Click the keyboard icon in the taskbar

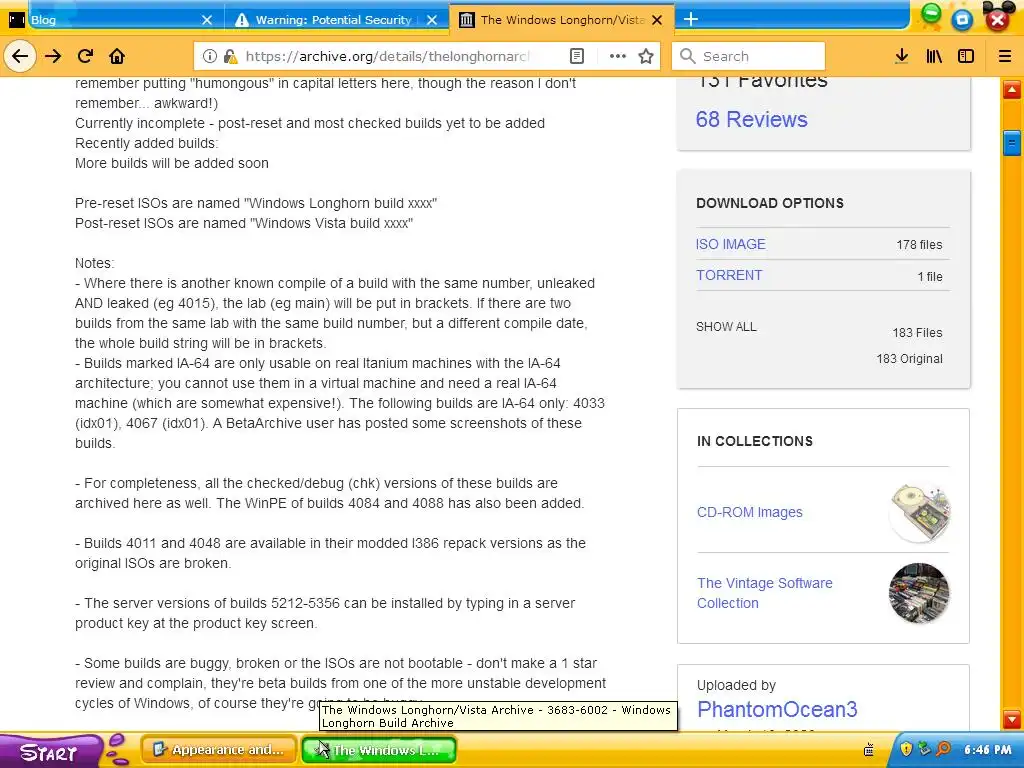(x=869, y=750)
